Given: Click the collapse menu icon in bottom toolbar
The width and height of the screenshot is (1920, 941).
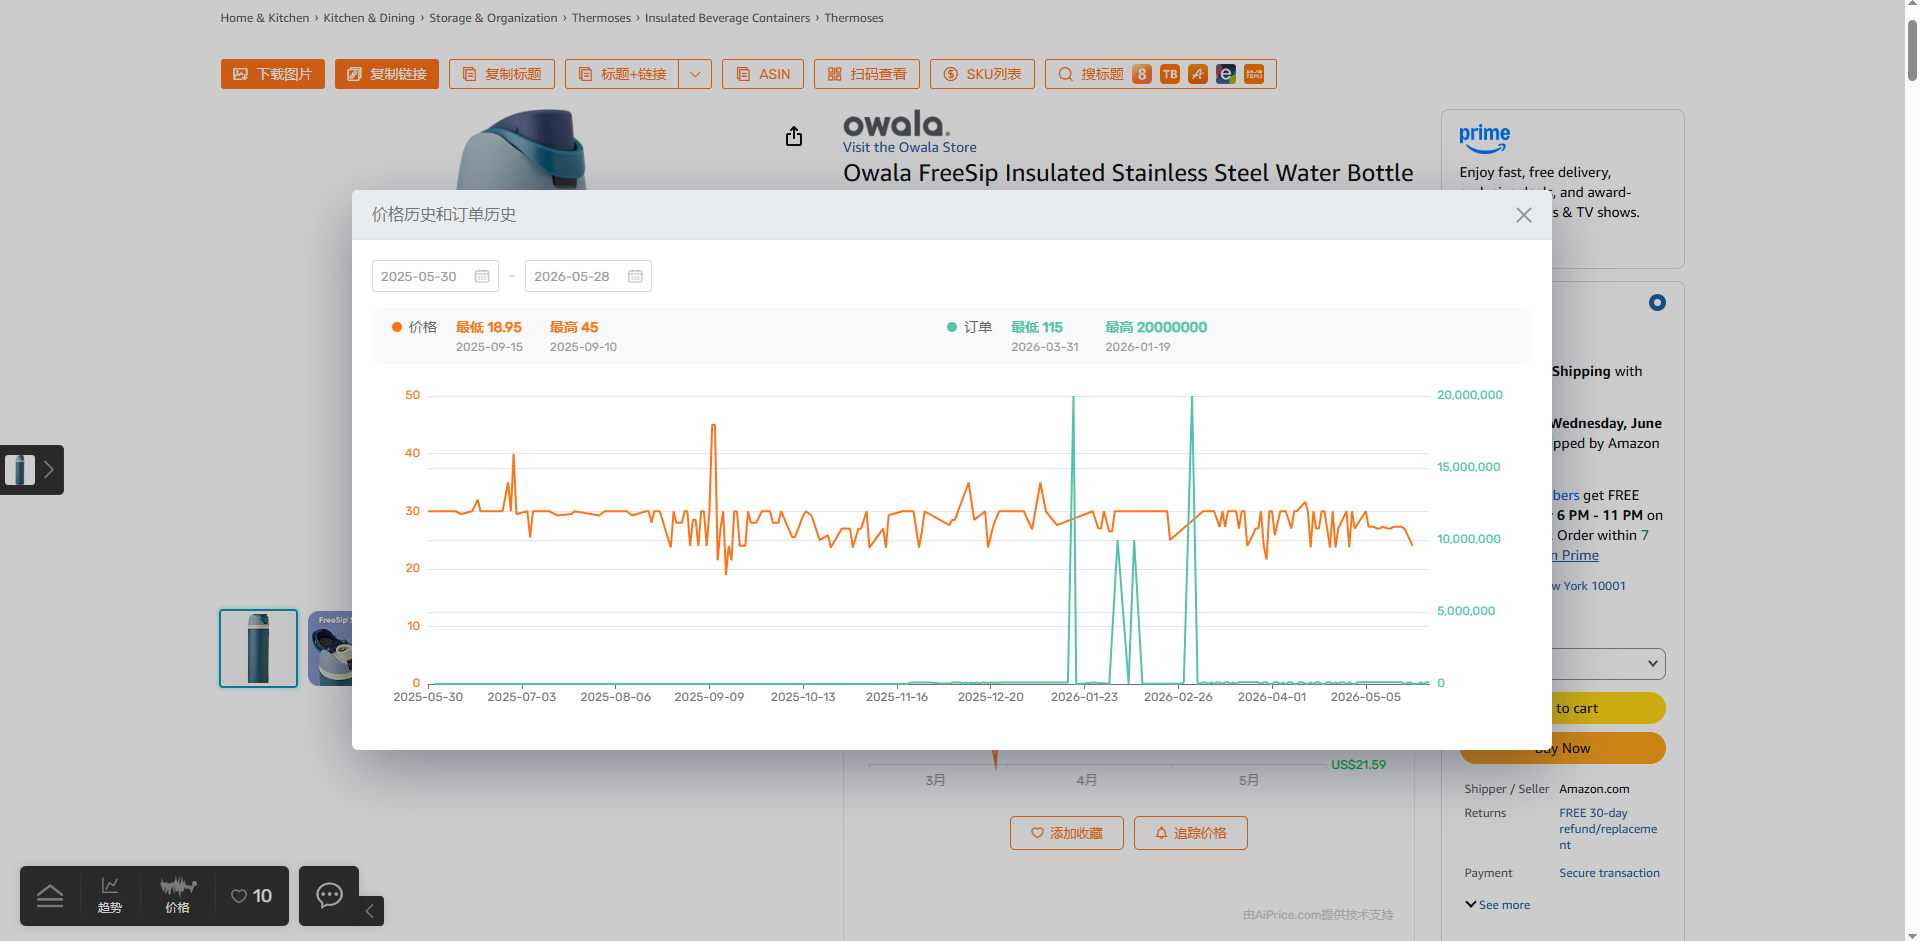Looking at the screenshot, I should click(x=50, y=896).
